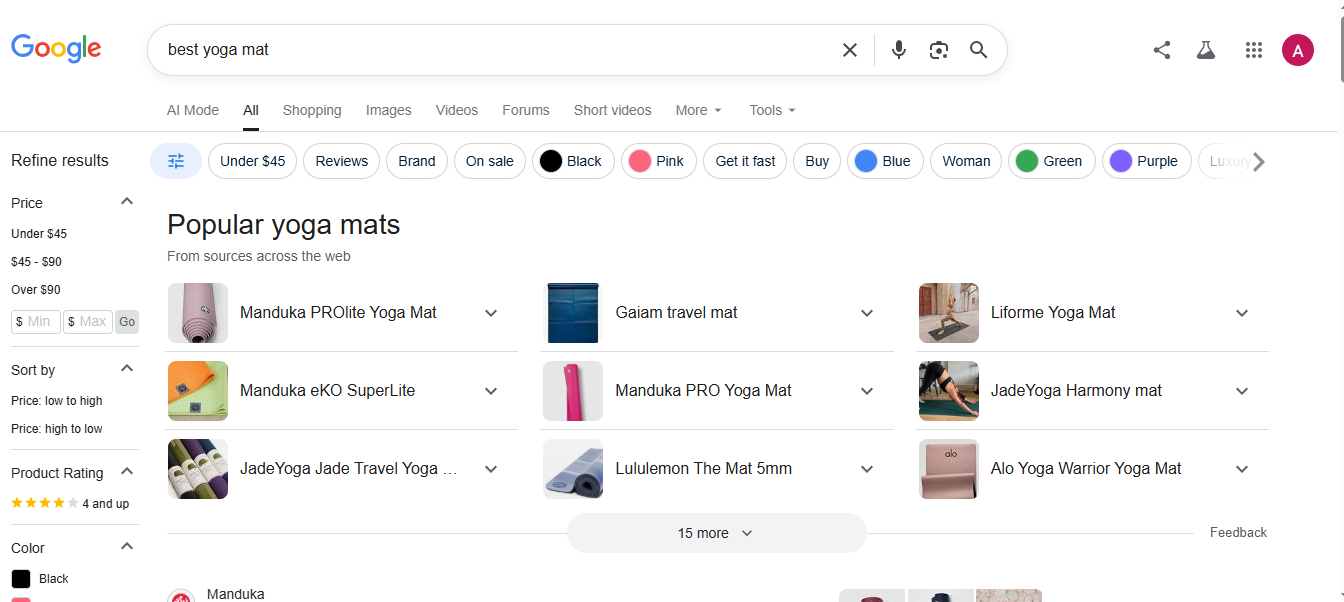The height and width of the screenshot is (602, 1344).
Task: Collapse the Color filter section
Action: [127, 547]
